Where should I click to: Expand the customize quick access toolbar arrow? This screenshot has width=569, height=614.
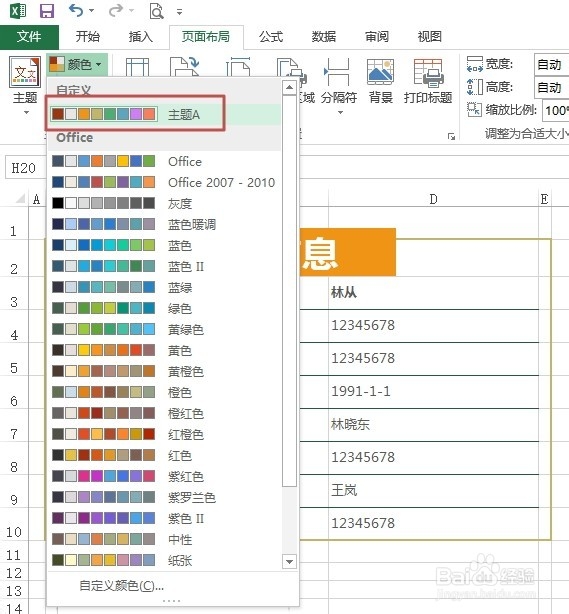click(179, 12)
